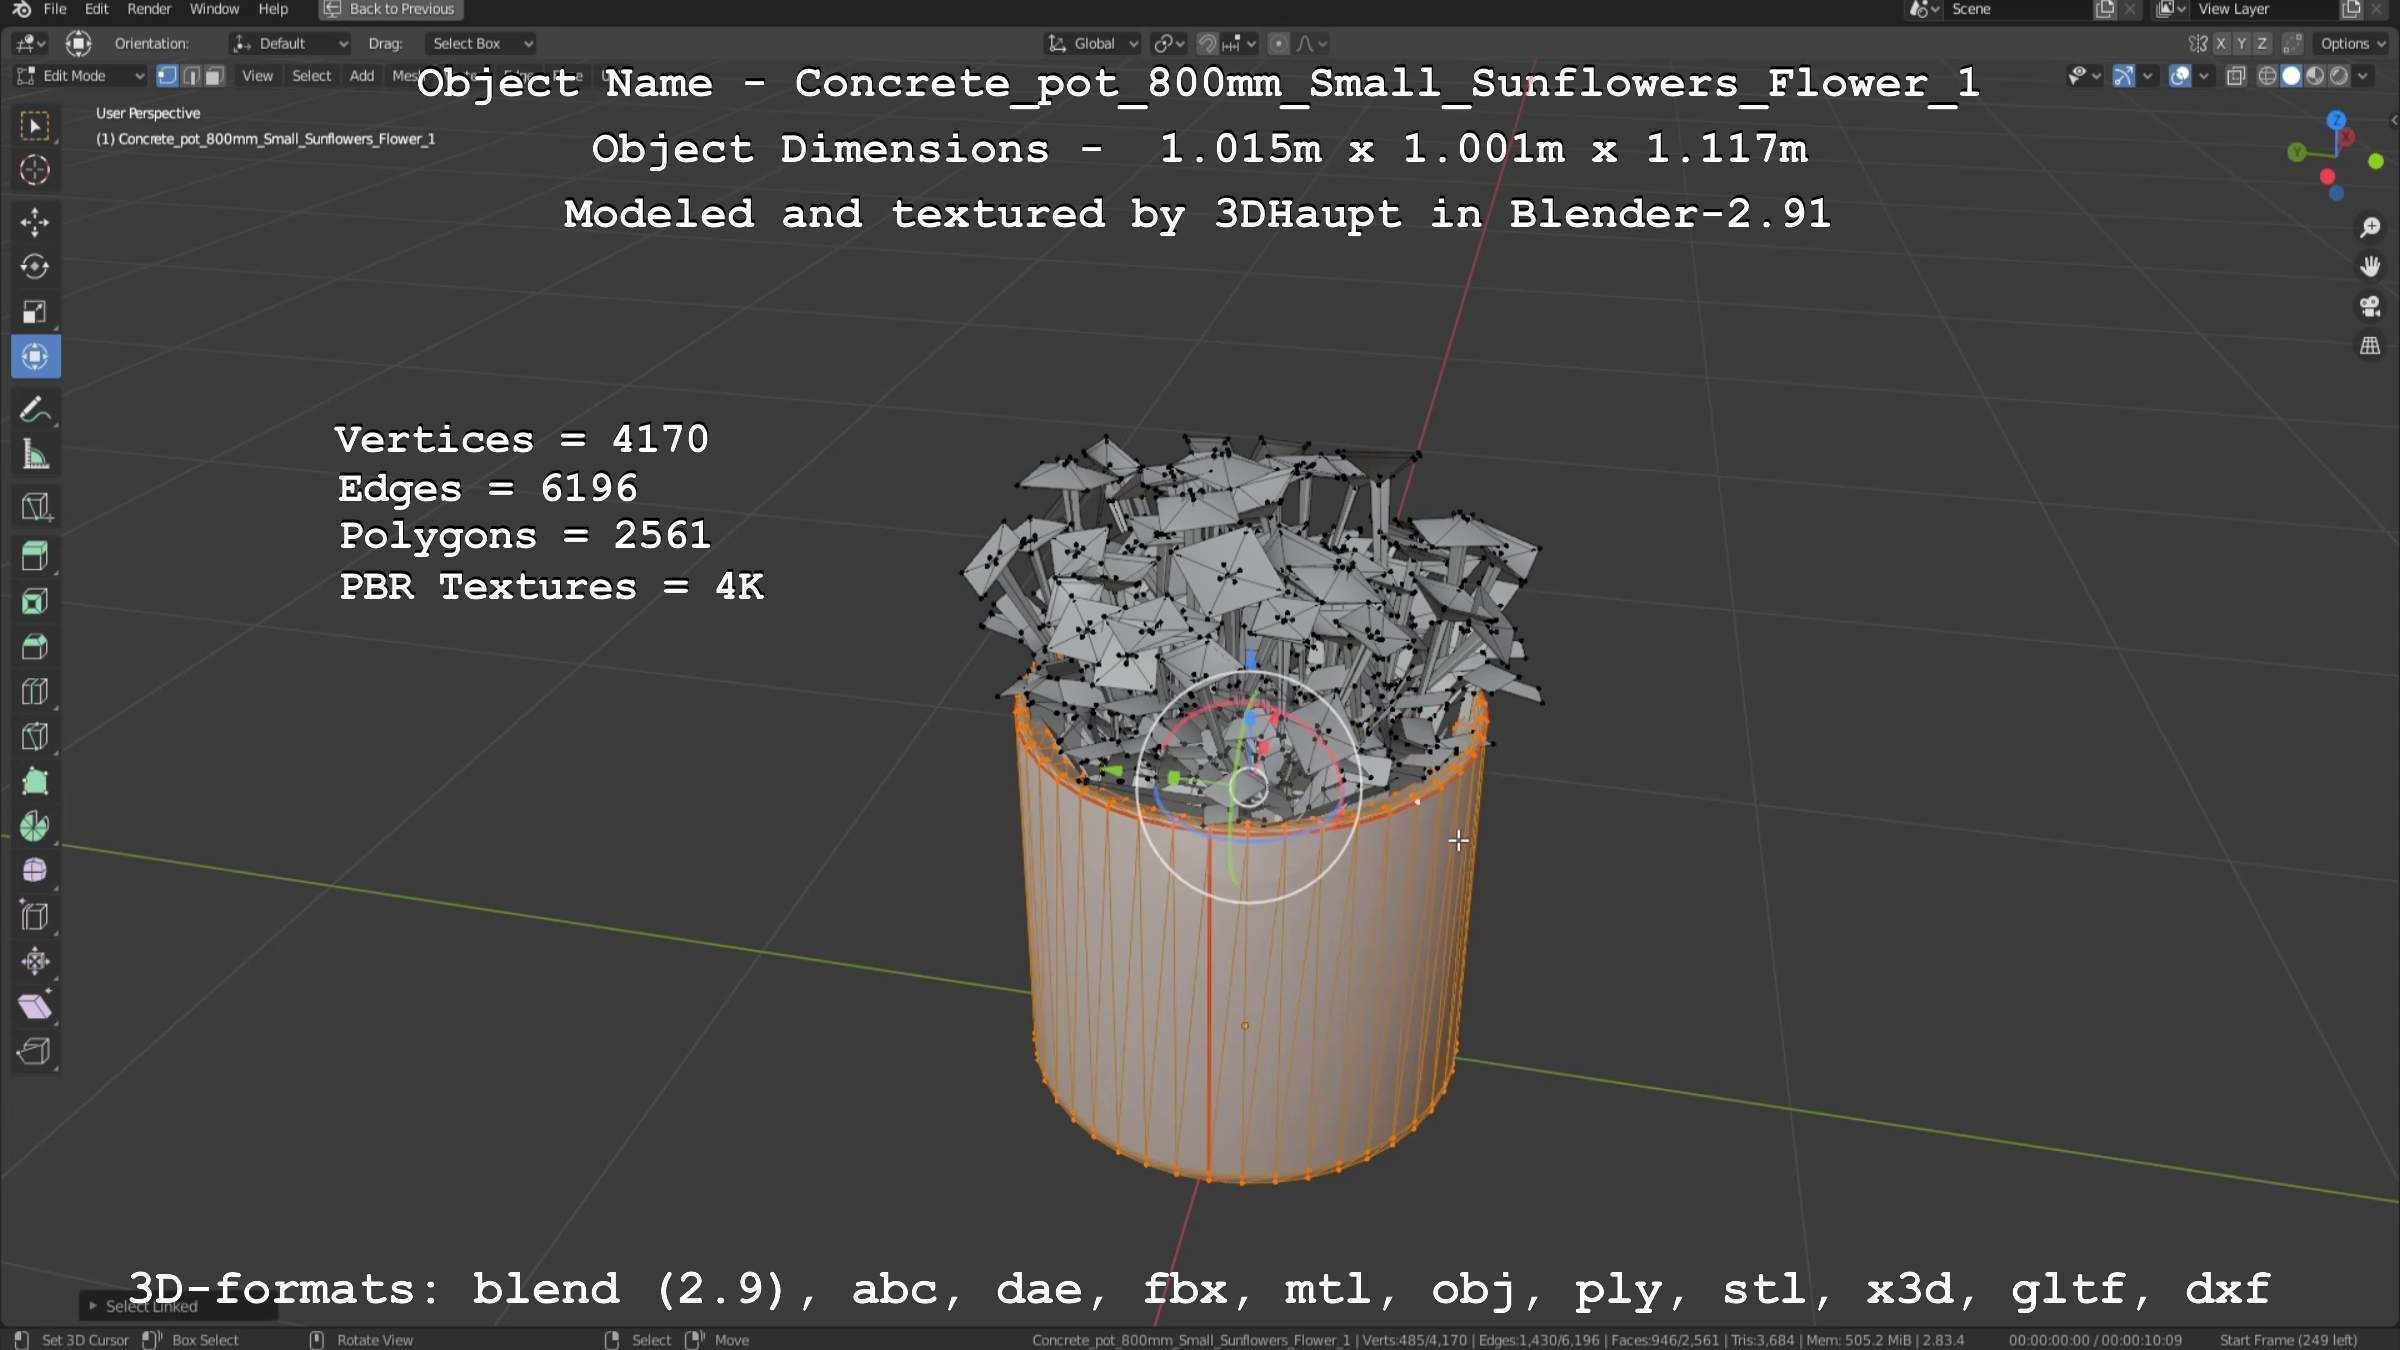Activate the Extrude Region tool
The image size is (2400, 1350).
35,556
